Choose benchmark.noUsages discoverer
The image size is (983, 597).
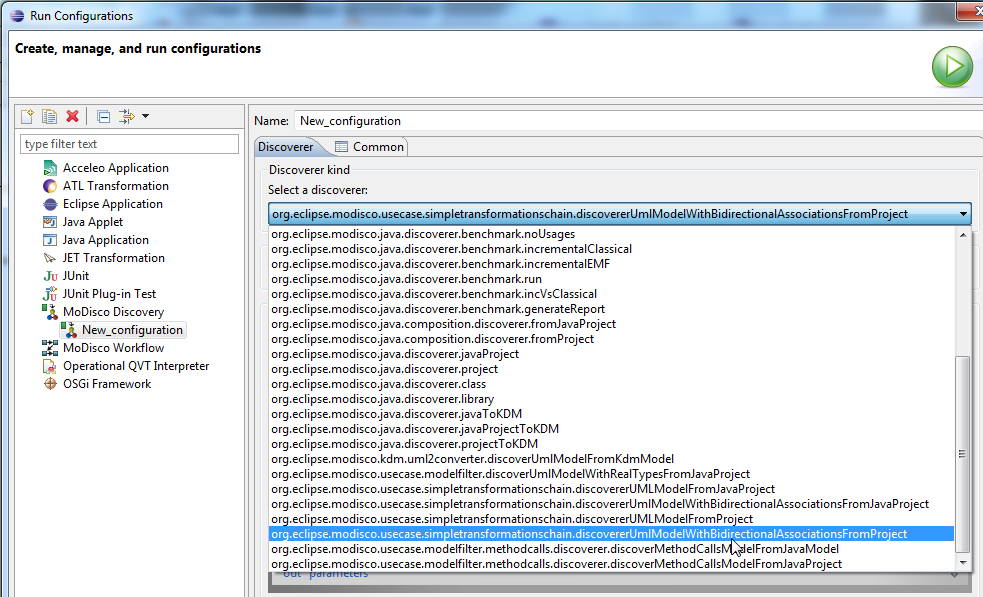click(x=611, y=235)
